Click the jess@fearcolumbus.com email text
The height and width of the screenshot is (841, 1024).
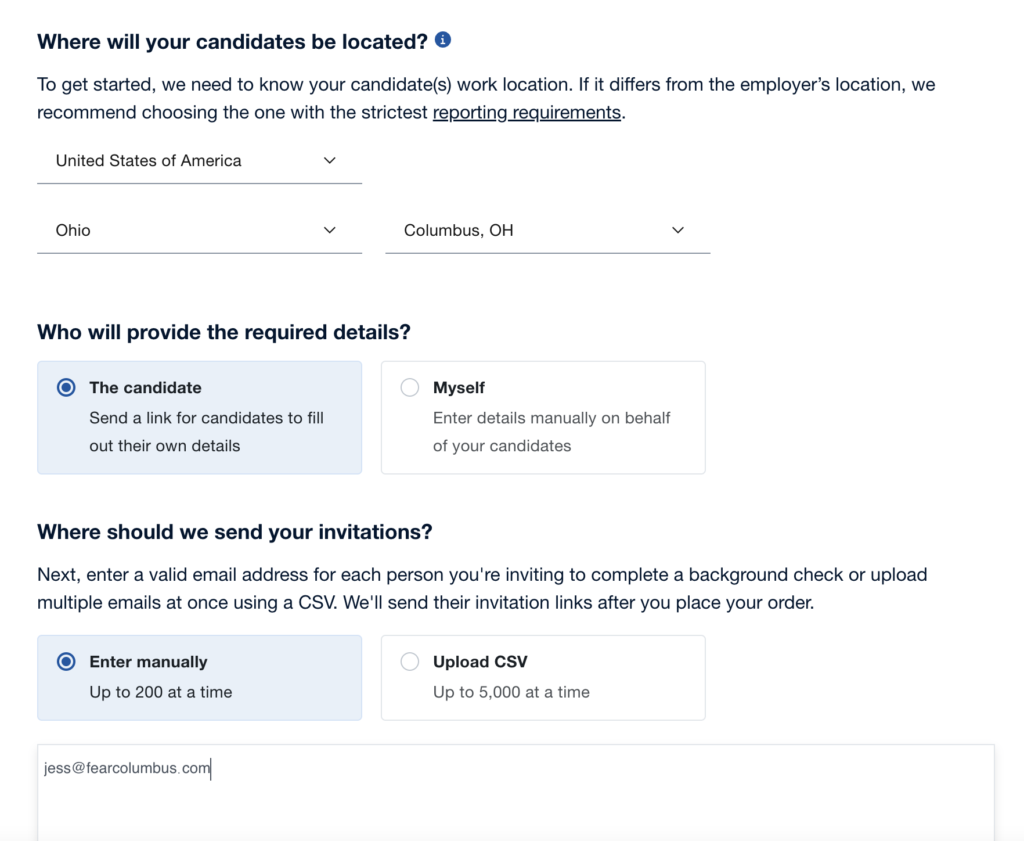pos(127,769)
